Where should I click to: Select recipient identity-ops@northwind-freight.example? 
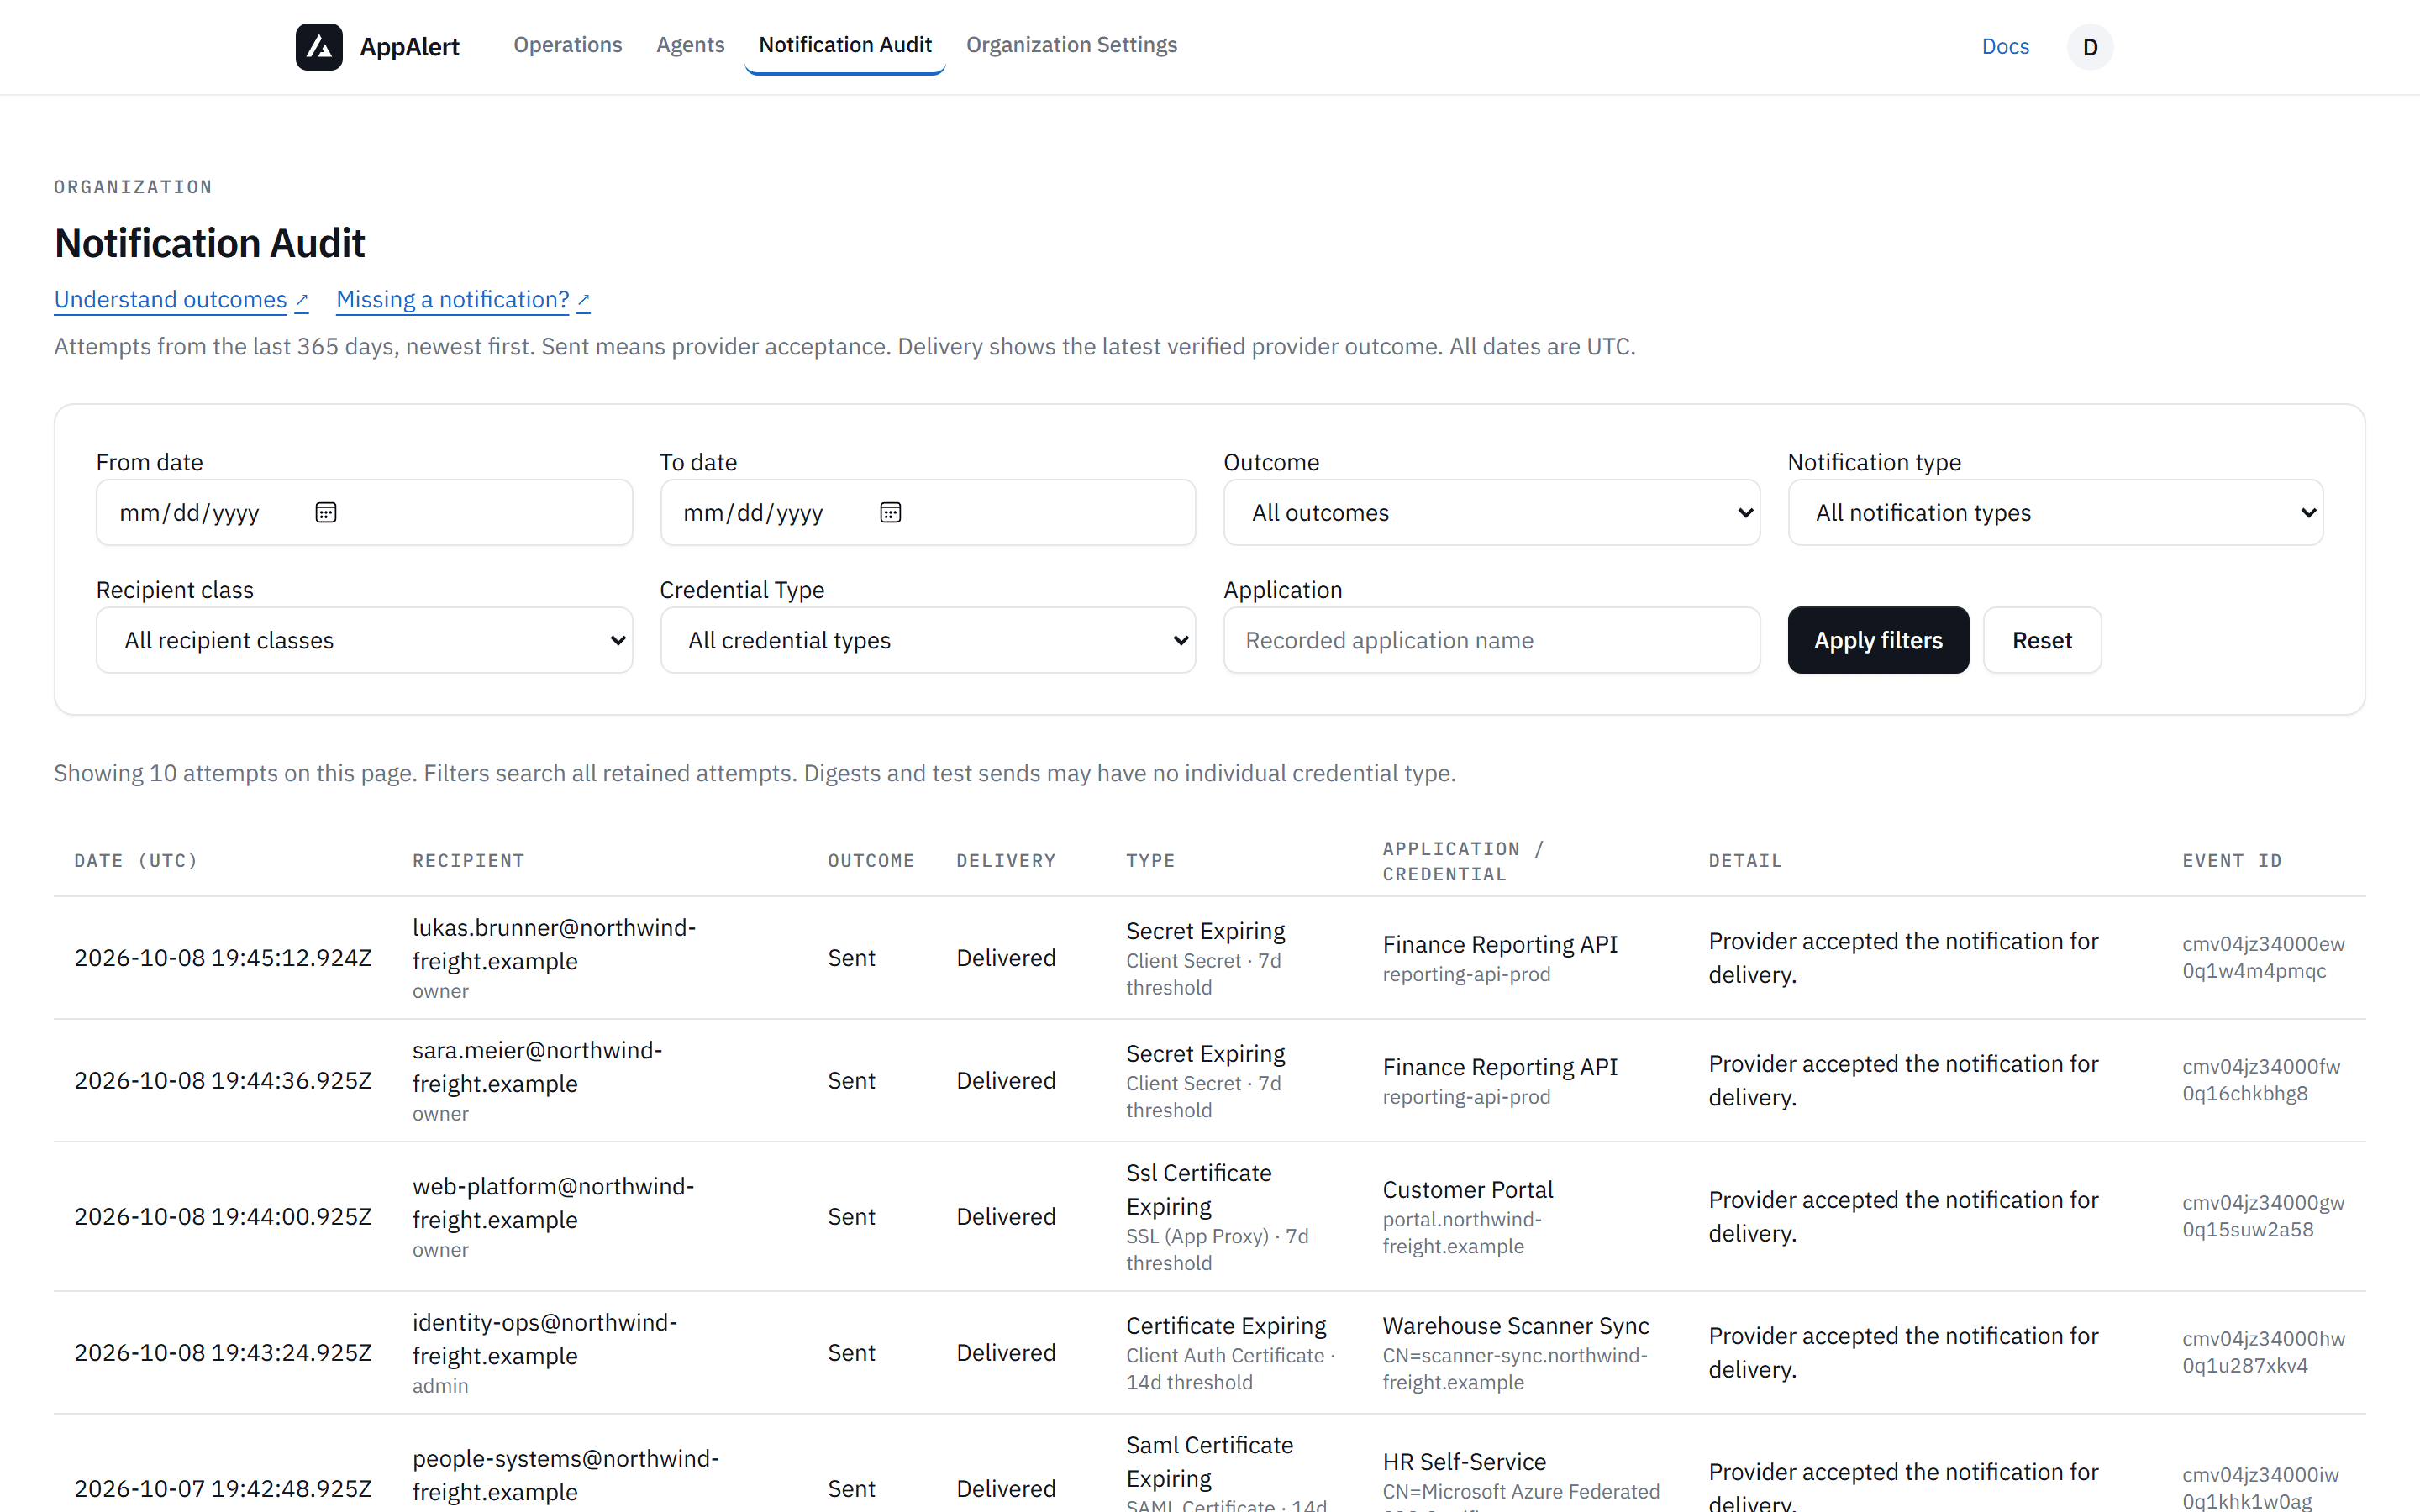545,1339
